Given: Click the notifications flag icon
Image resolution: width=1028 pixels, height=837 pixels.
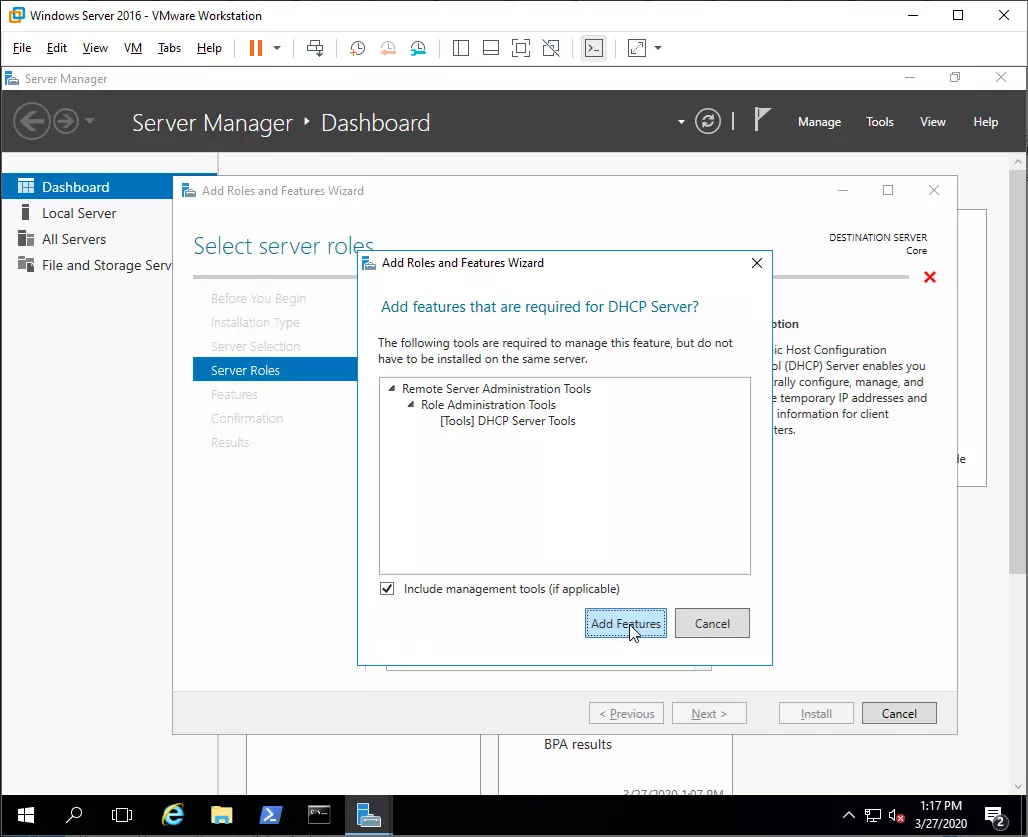Looking at the screenshot, I should pos(762,121).
